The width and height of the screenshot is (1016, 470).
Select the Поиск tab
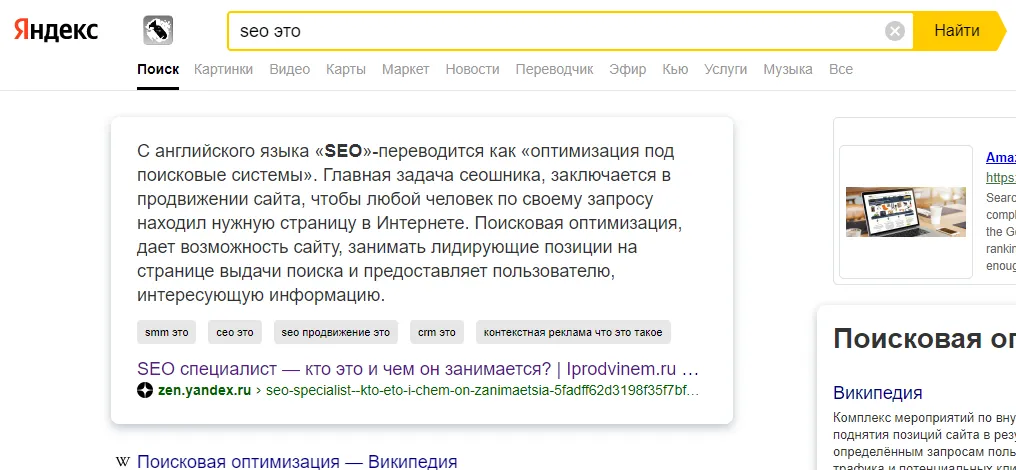158,69
